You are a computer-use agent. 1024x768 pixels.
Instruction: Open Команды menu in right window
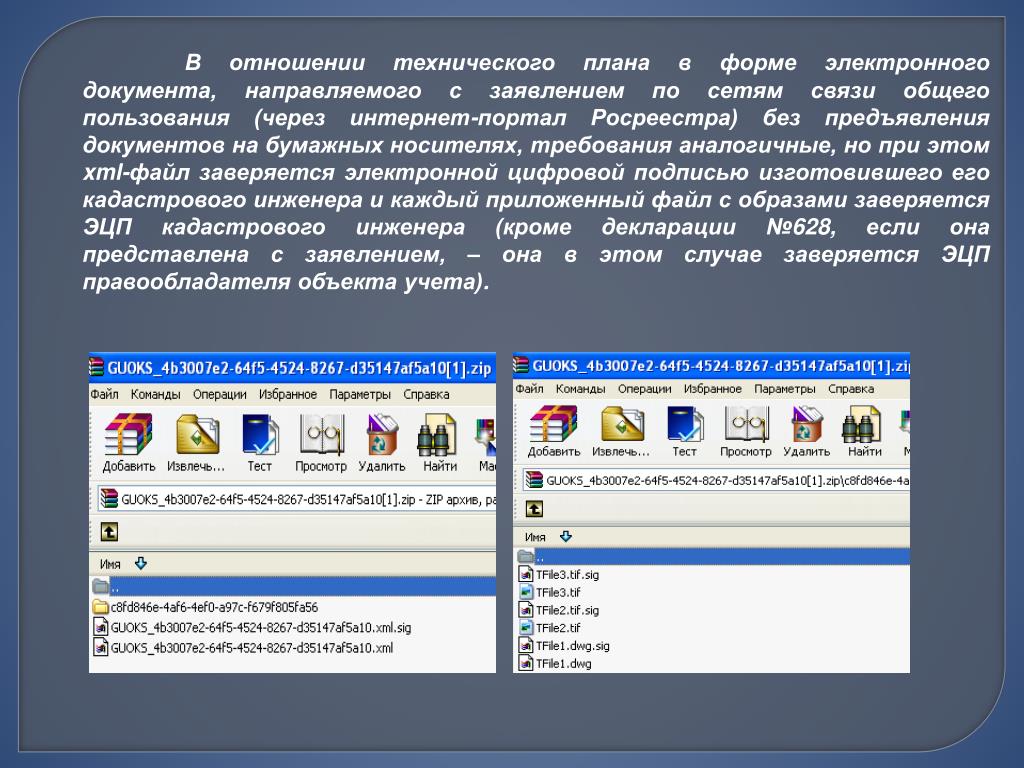tap(581, 389)
